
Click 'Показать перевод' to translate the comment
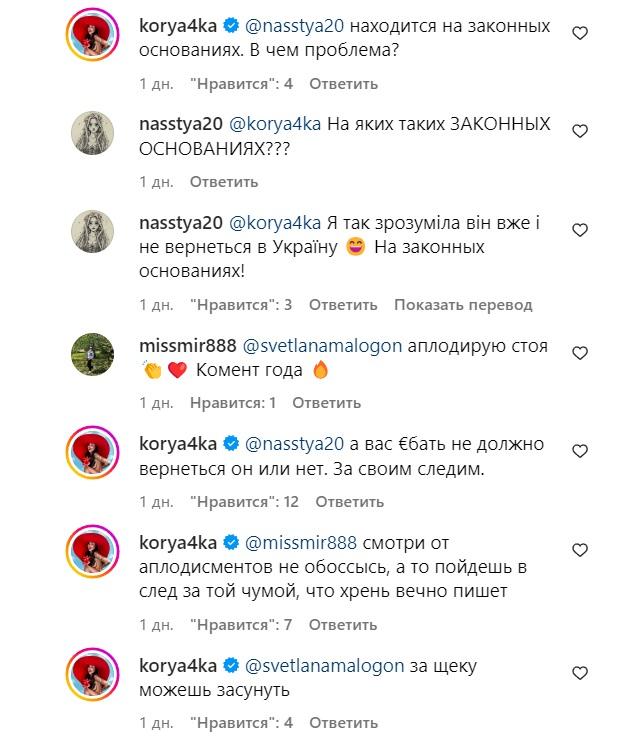(463, 305)
